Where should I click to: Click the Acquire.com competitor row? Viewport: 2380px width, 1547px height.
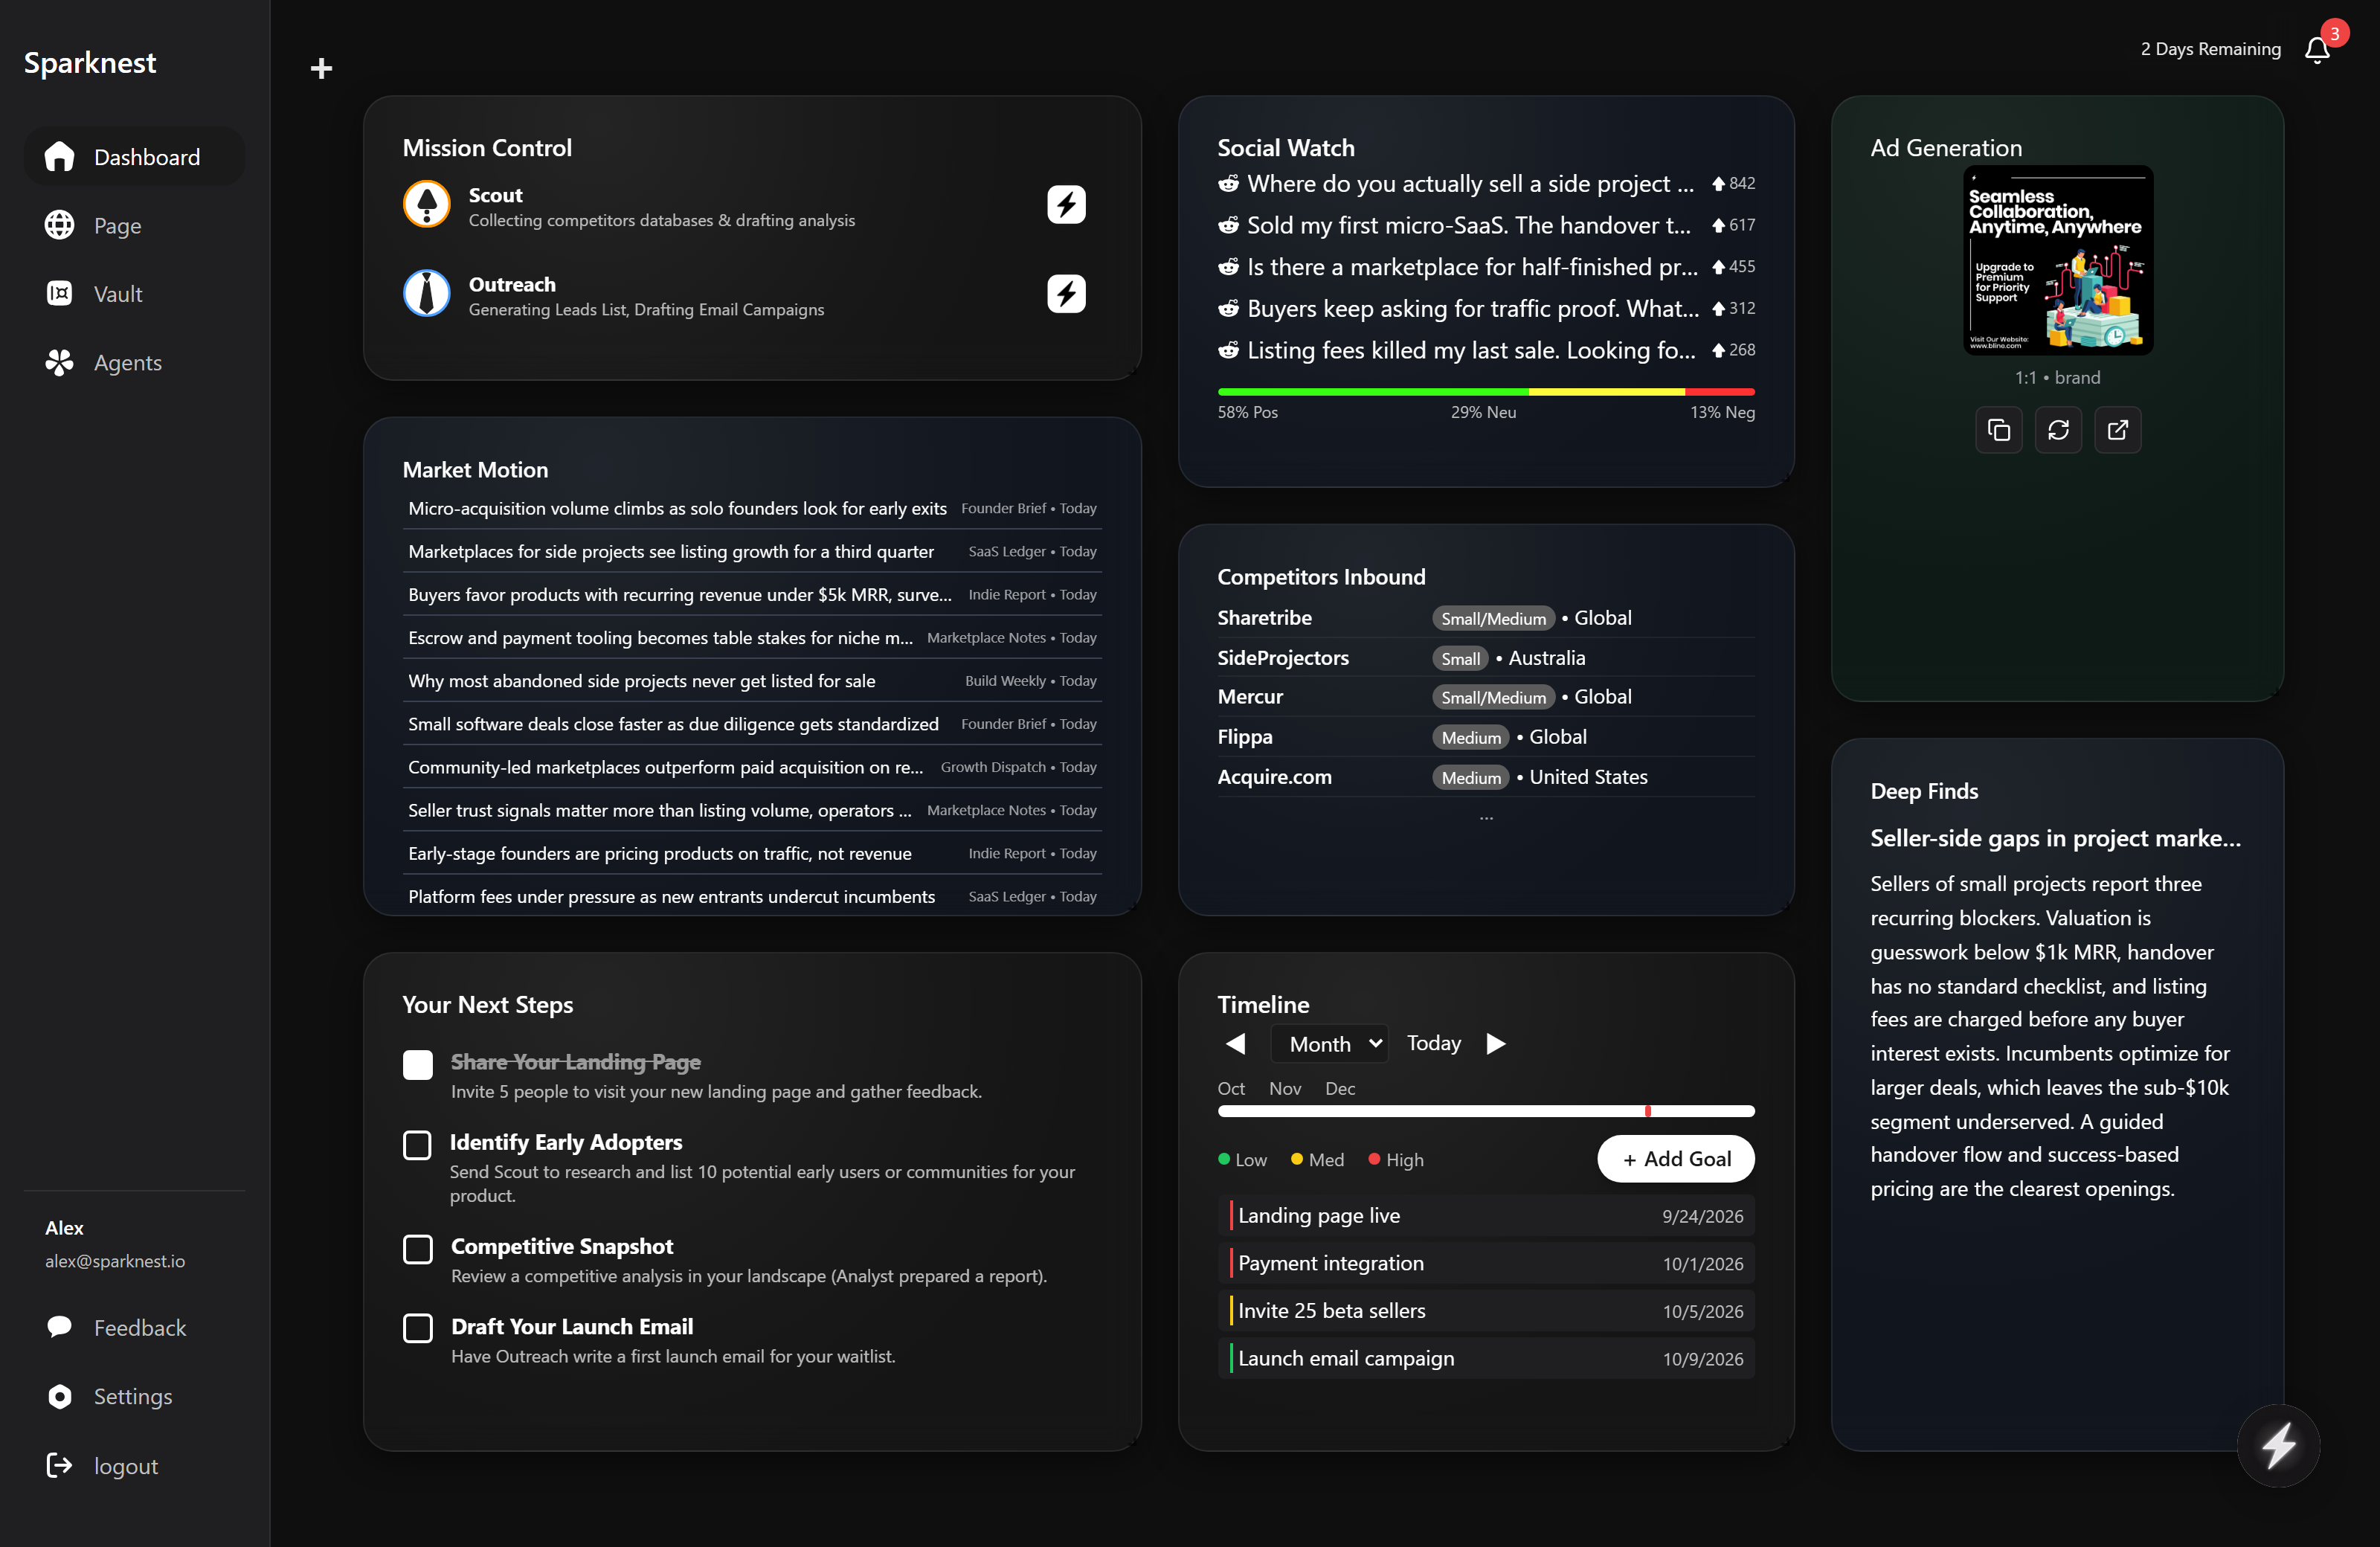click(x=1486, y=777)
